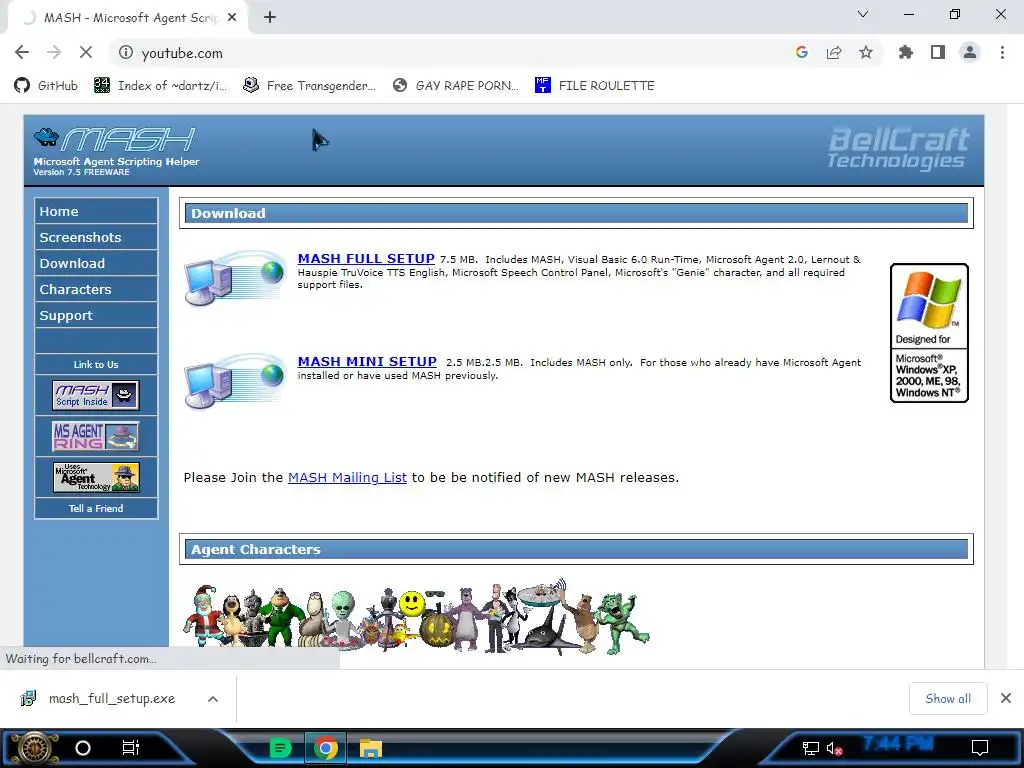Open File Explorer from the taskbar
Image resolution: width=1024 pixels, height=768 pixels.
371,748
